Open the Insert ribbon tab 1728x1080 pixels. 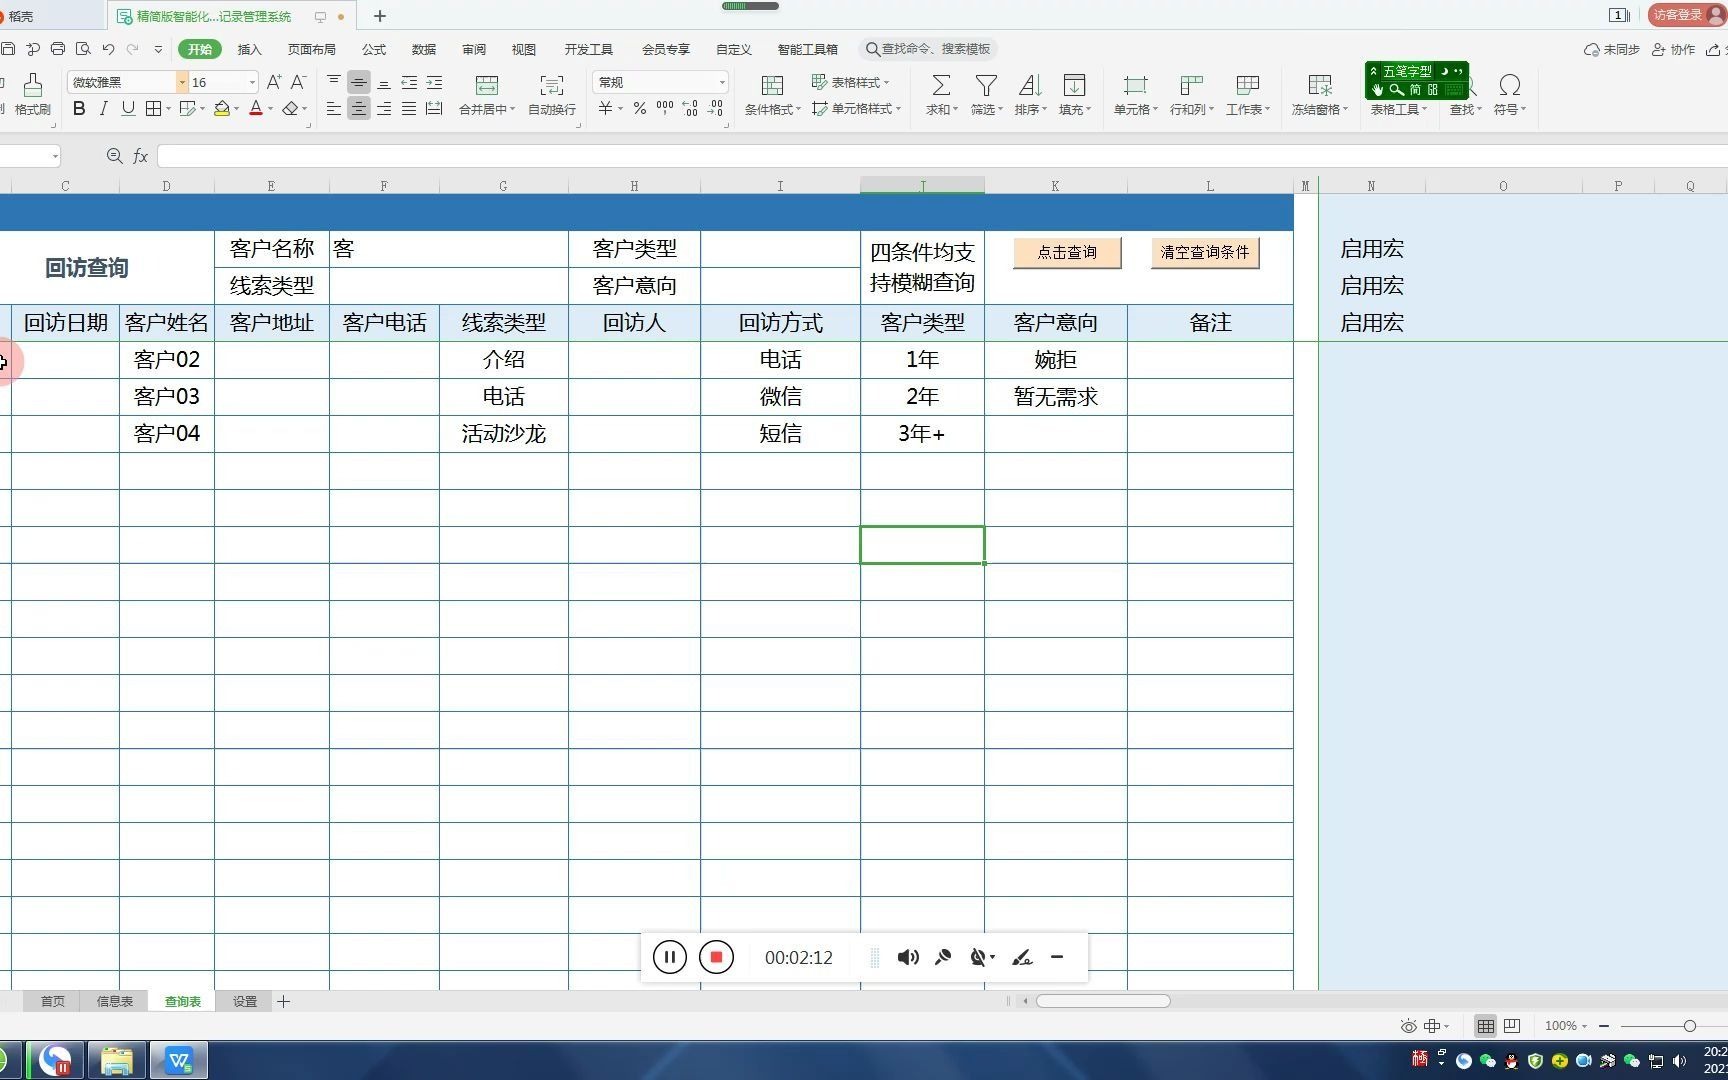pos(249,49)
